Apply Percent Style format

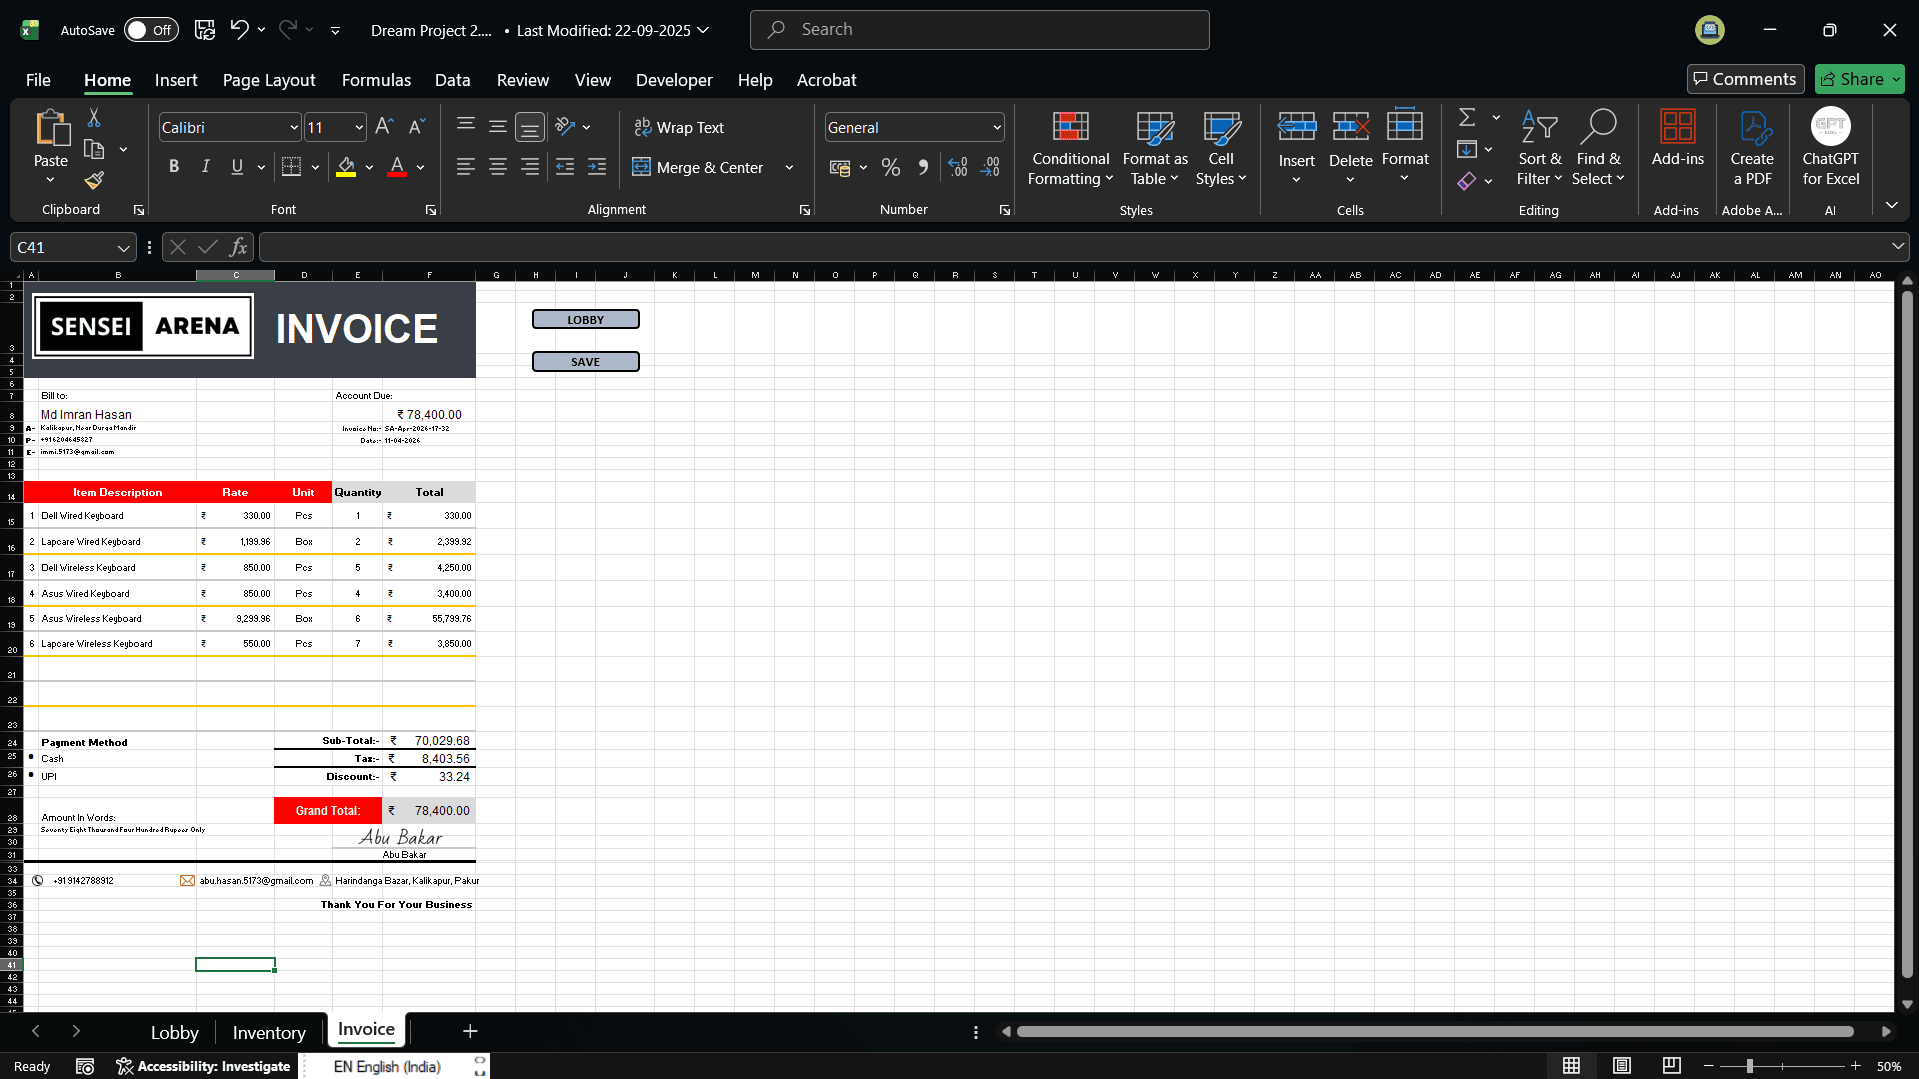coord(891,167)
